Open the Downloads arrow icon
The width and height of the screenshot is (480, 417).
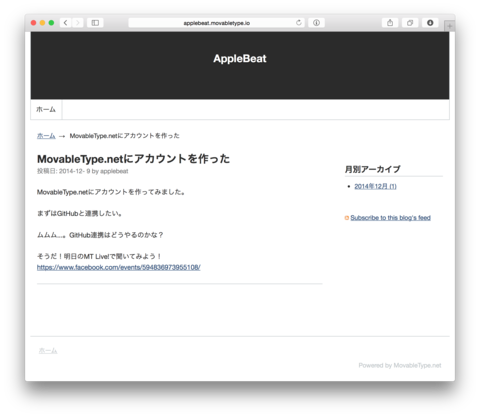pyautogui.click(x=430, y=23)
